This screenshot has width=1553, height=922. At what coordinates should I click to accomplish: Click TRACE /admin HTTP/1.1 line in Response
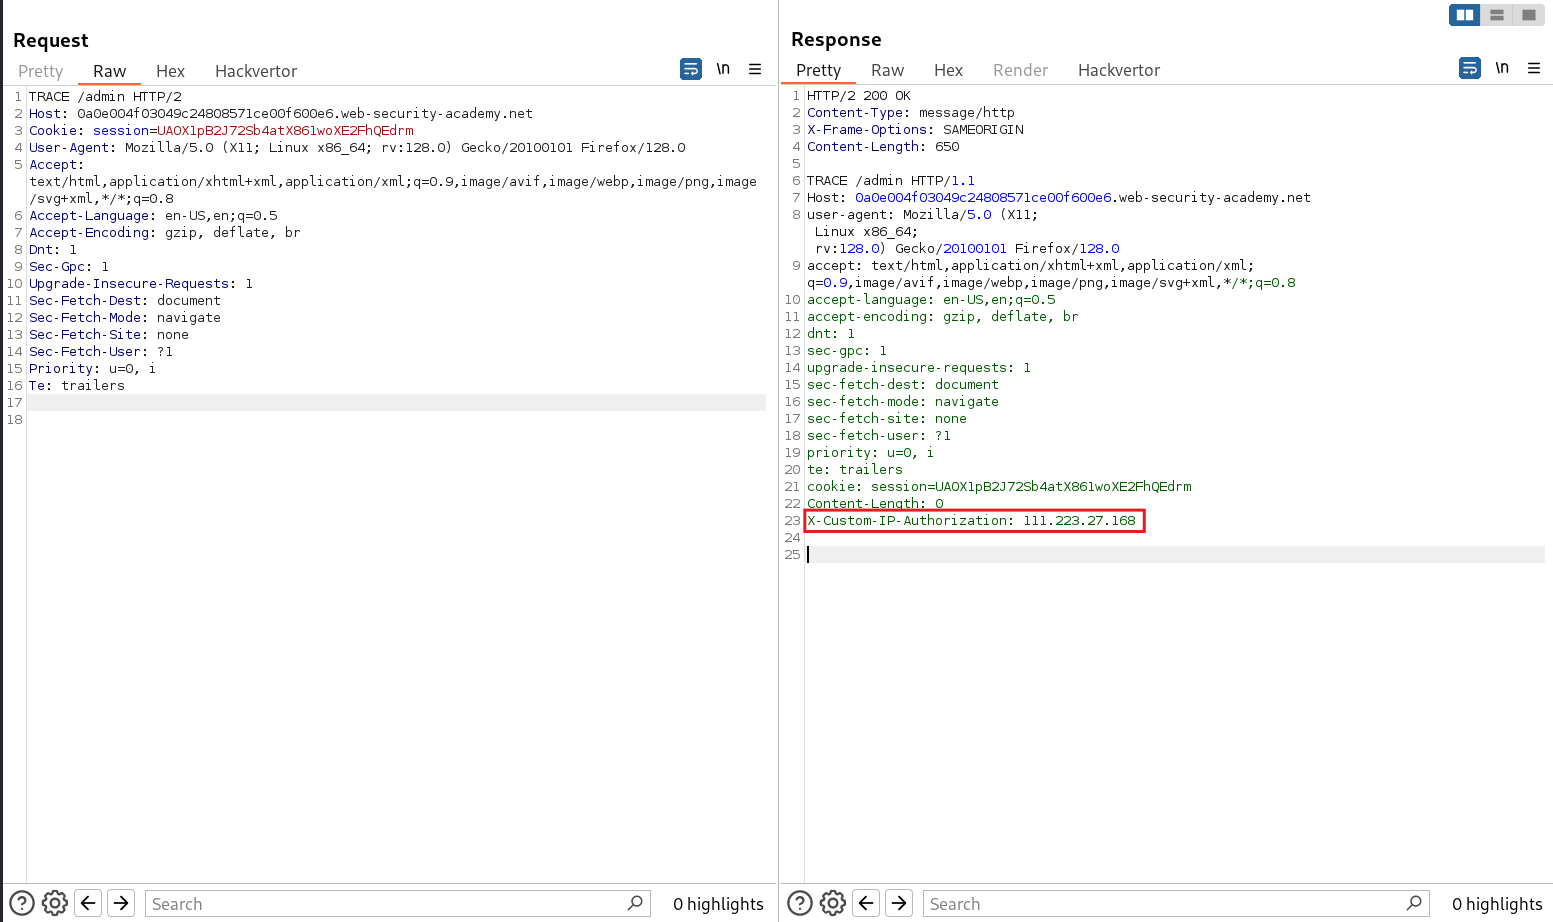pos(891,181)
